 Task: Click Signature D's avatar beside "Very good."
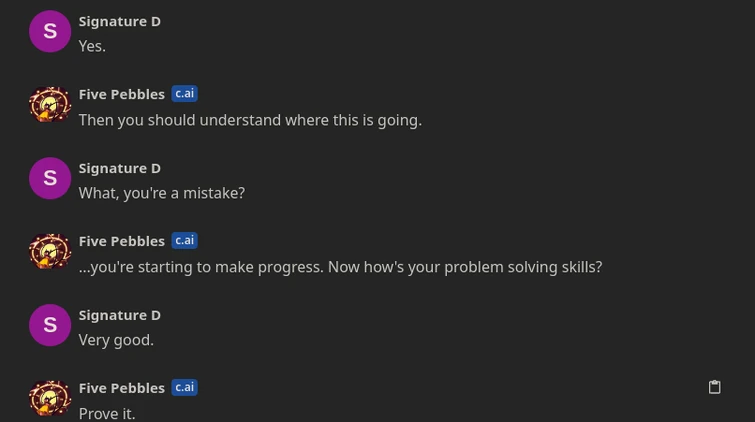pos(50,326)
